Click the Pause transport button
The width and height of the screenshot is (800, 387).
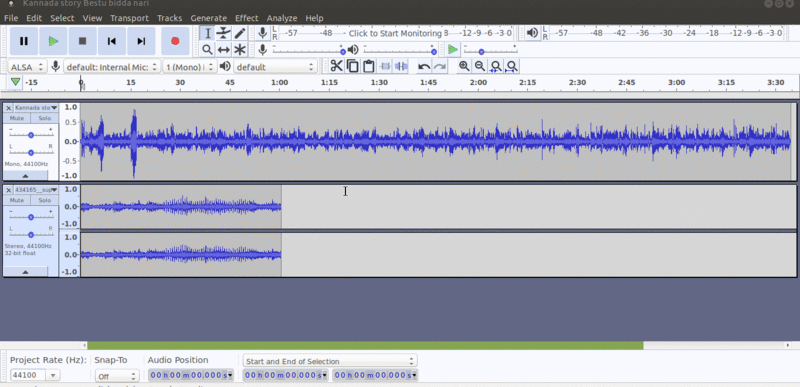(23, 41)
